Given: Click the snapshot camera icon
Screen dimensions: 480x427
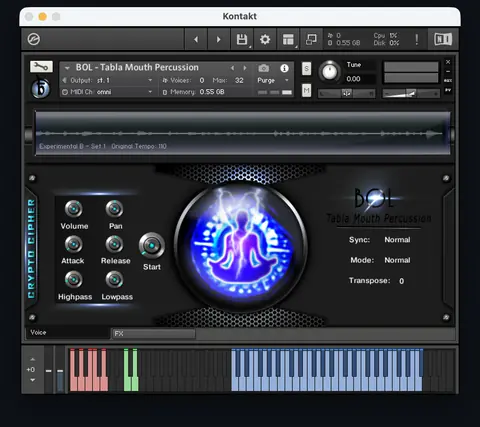Looking at the screenshot, I should click(x=264, y=68).
